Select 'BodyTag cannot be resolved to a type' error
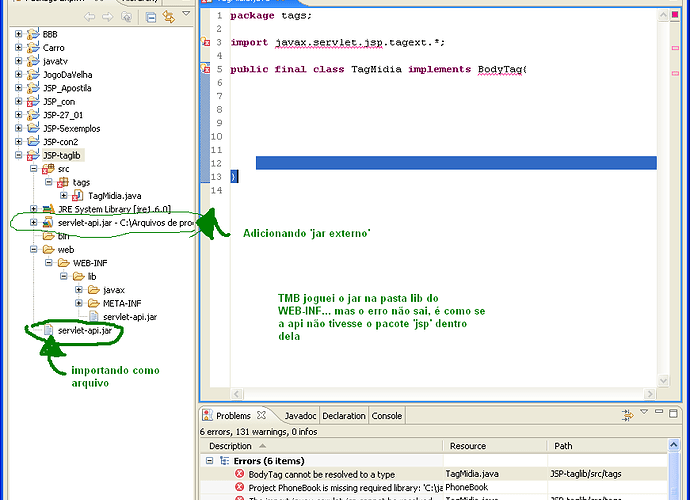The height and width of the screenshot is (500, 690). (321, 474)
